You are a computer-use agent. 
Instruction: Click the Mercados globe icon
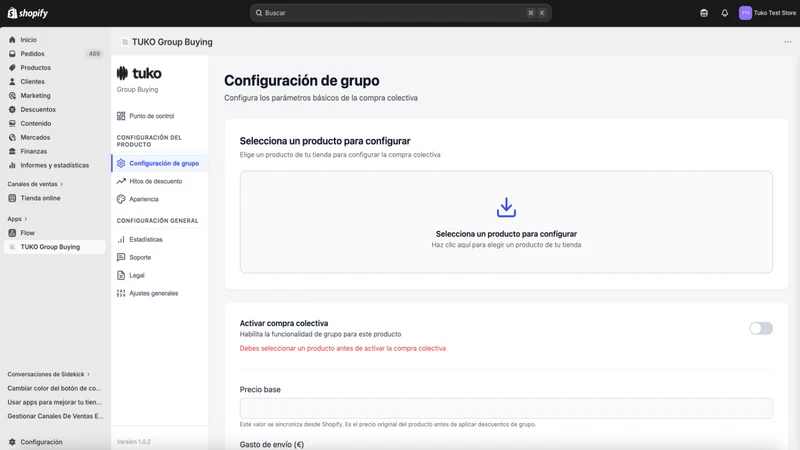click(x=12, y=137)
